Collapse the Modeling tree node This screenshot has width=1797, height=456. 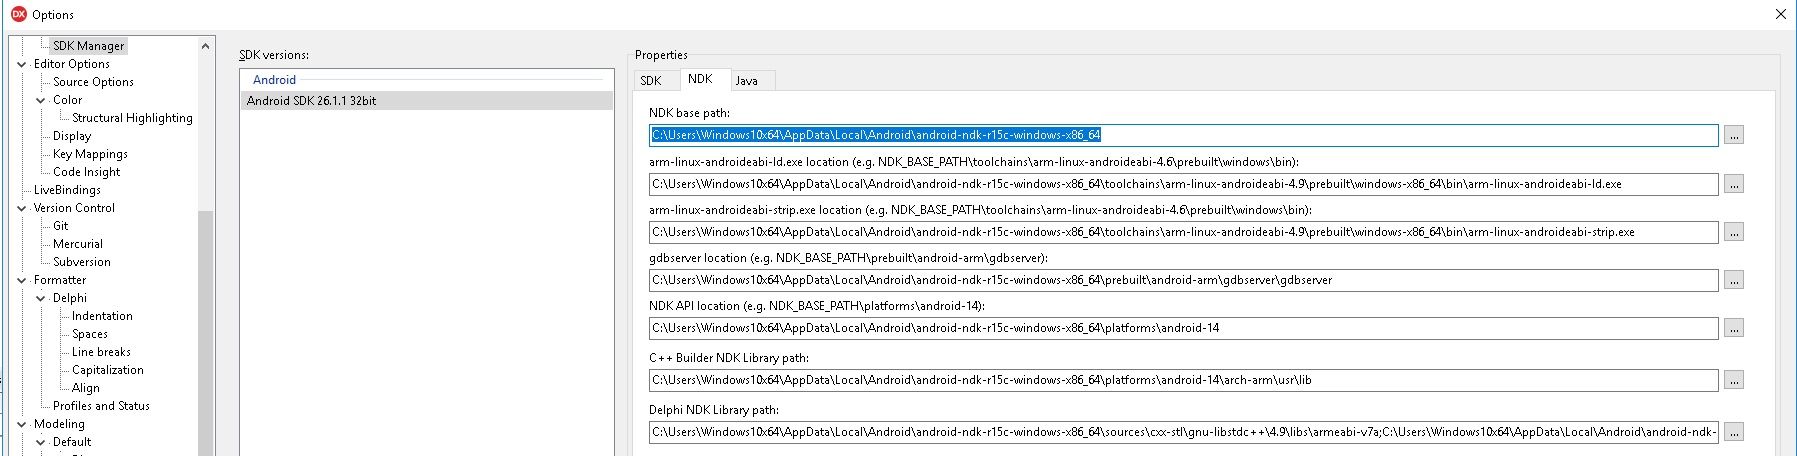pyautogui.click(x=22, y=424)
